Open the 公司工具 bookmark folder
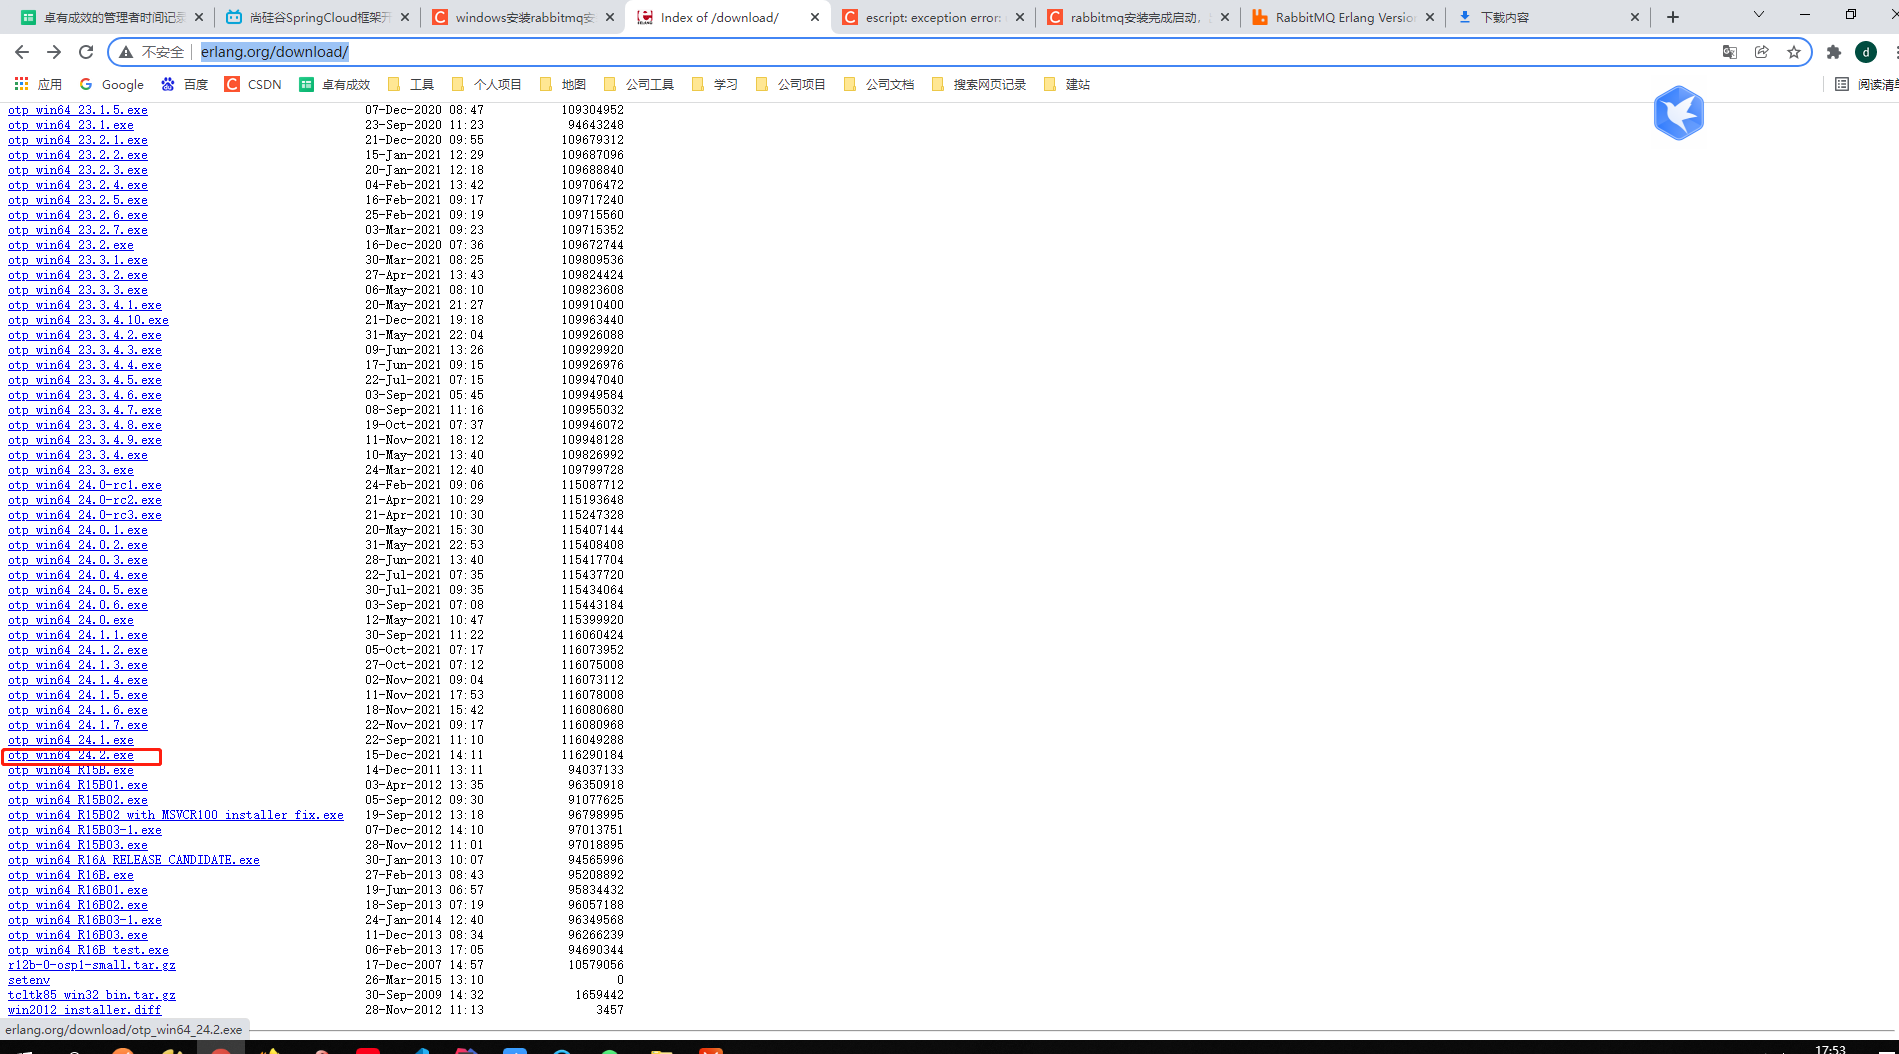Screen dimensions: 1899x1054 click(x=639, y=85)
